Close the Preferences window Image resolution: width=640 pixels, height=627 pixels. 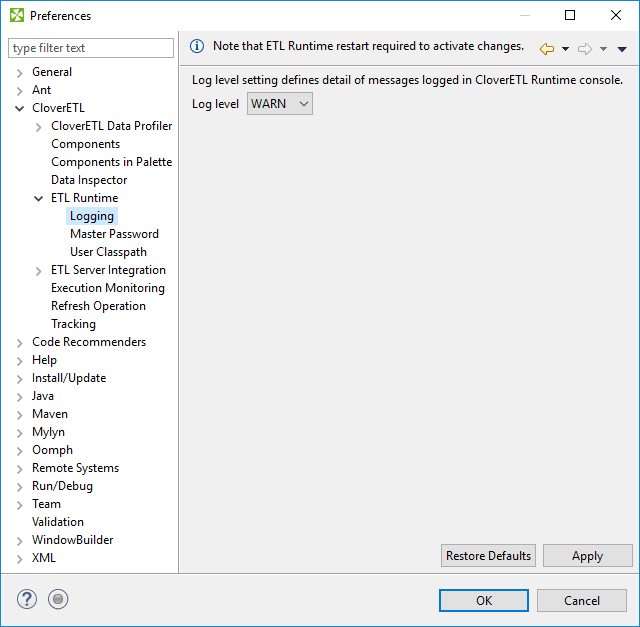click(x=616, y=16)
